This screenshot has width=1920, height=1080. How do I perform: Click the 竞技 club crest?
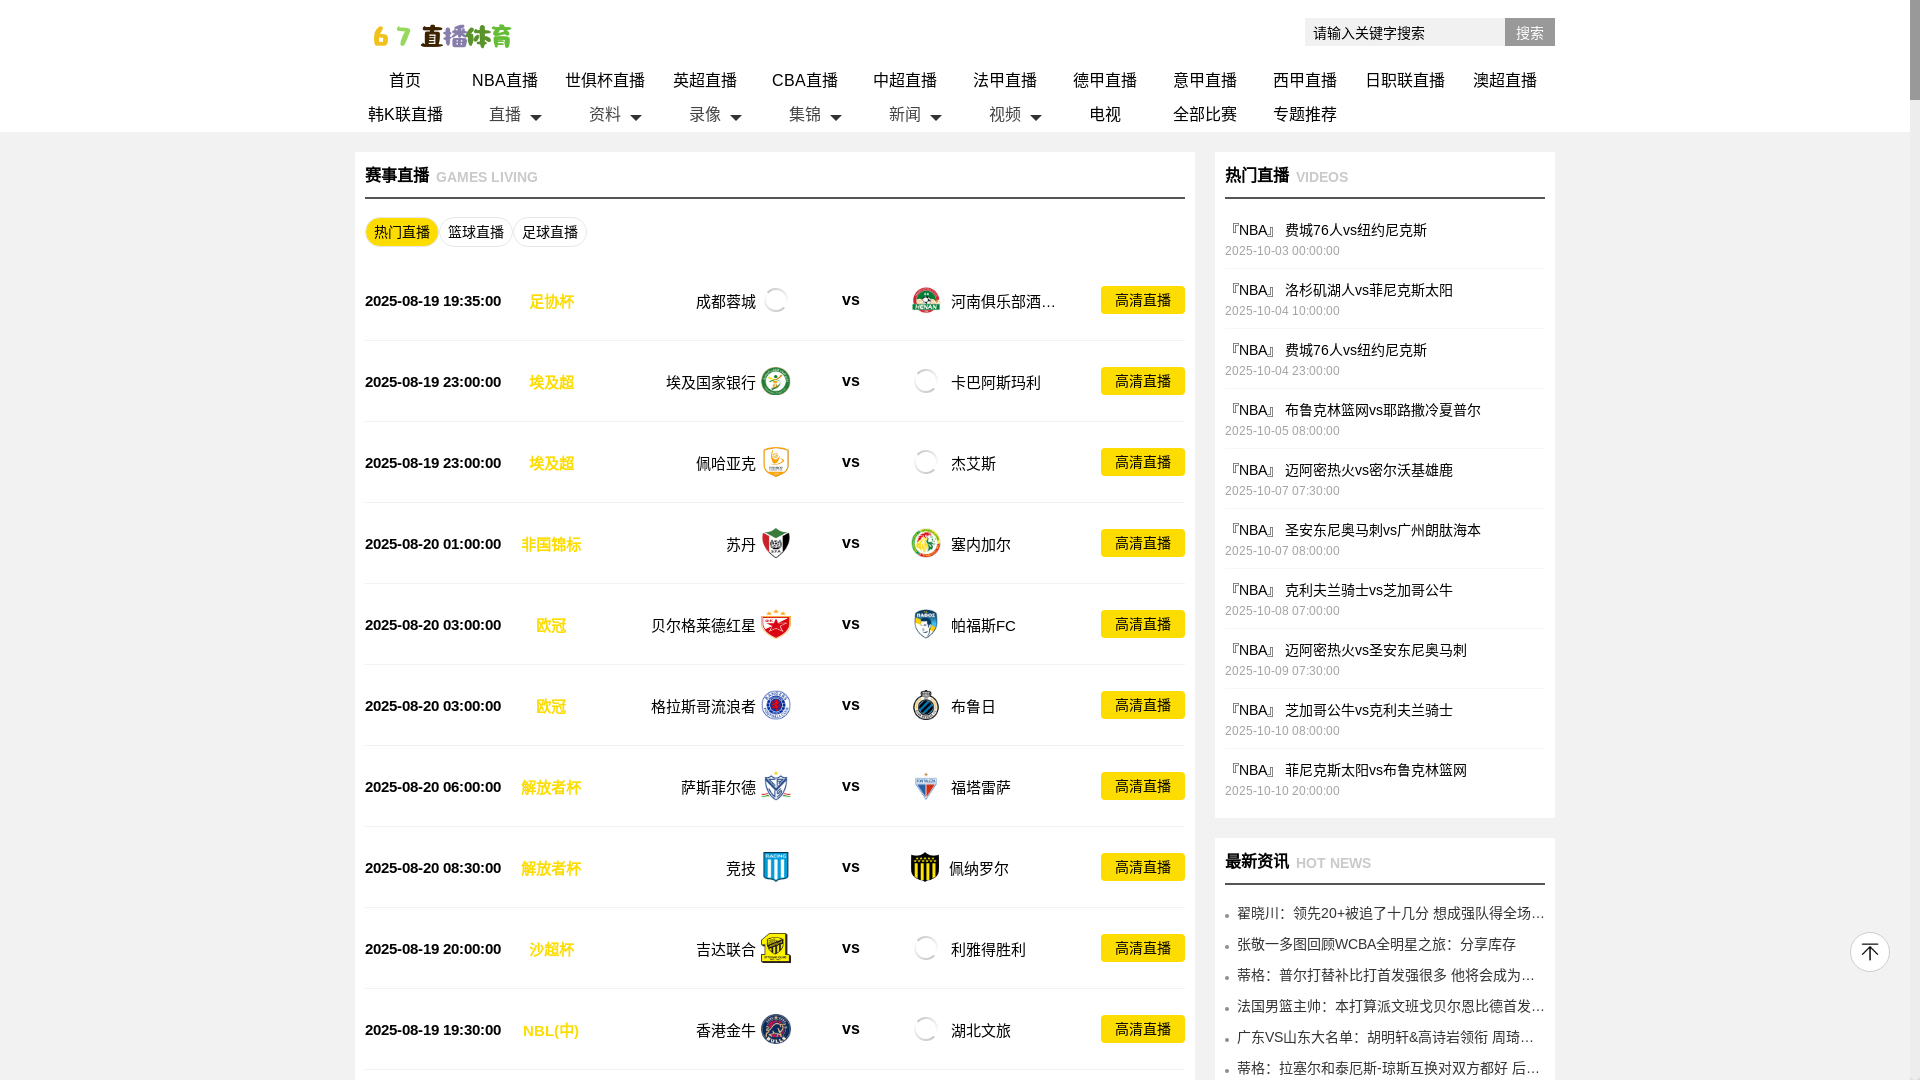pos(776,867)
